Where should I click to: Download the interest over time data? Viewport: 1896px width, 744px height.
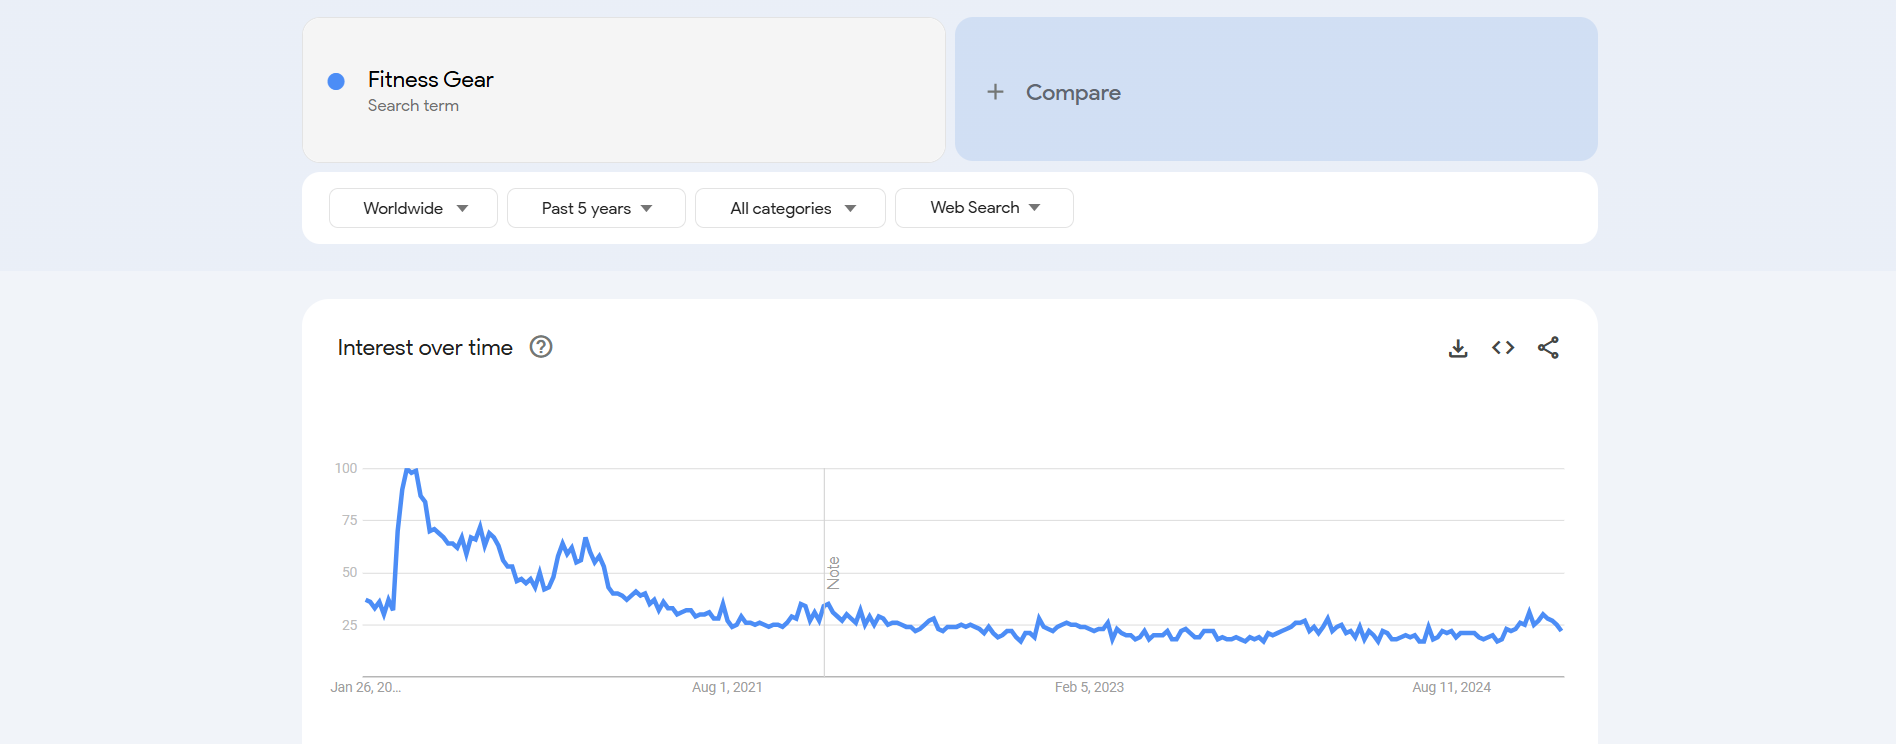[x=1458, y=348]
